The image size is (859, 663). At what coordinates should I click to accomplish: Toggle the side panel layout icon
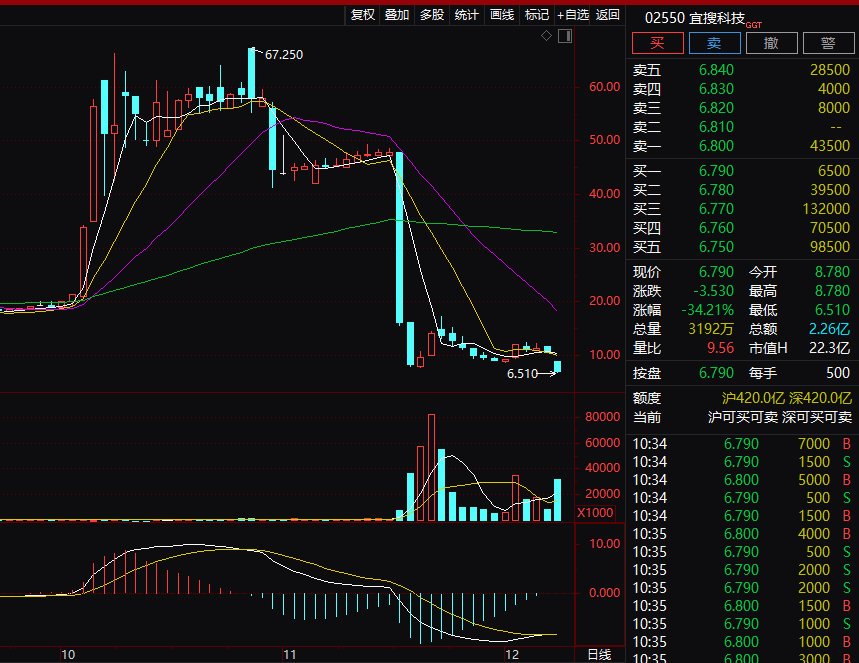tap(565, 36)
